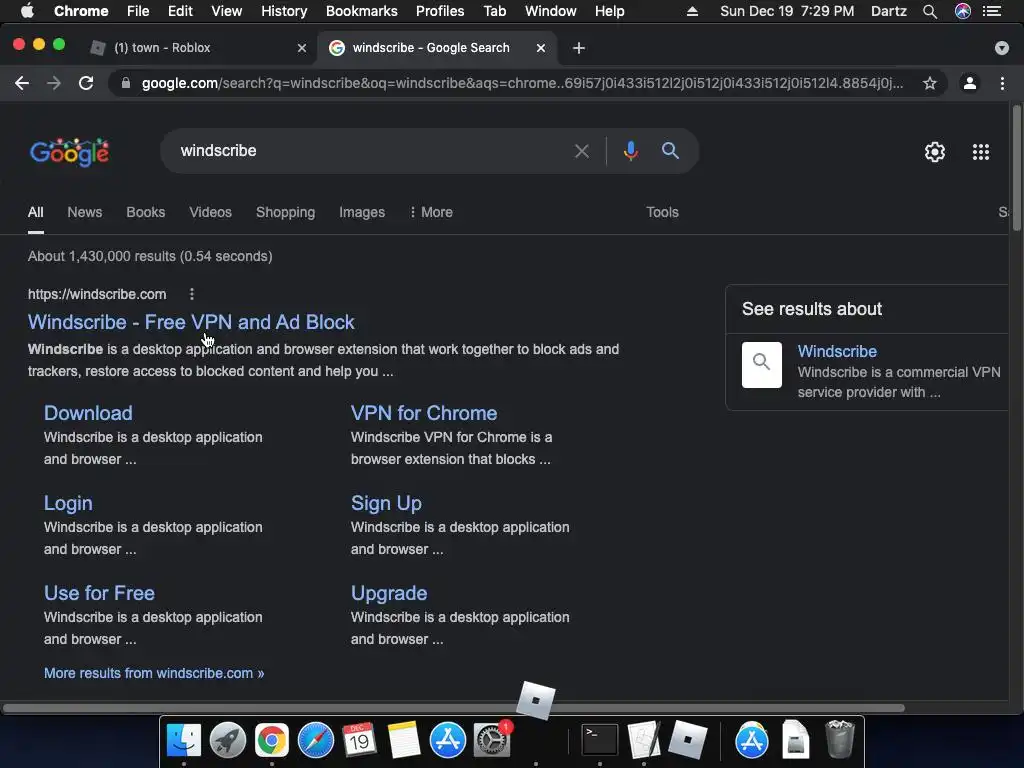The image size is (1024, 768).
Task: Open Notes from the Dock
Action: [404, 740]
